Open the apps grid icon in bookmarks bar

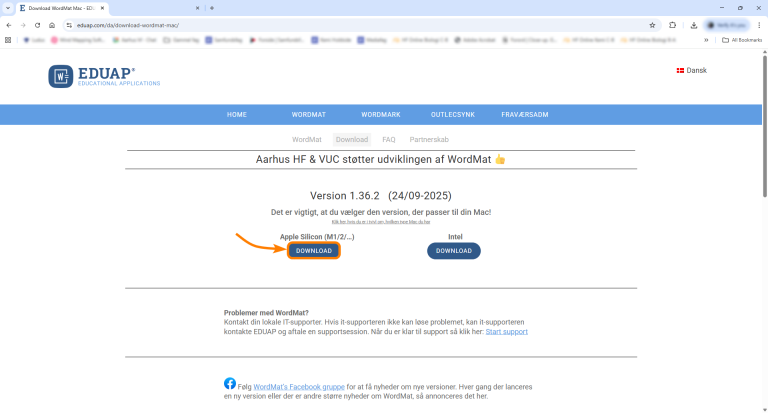point(8,40)
